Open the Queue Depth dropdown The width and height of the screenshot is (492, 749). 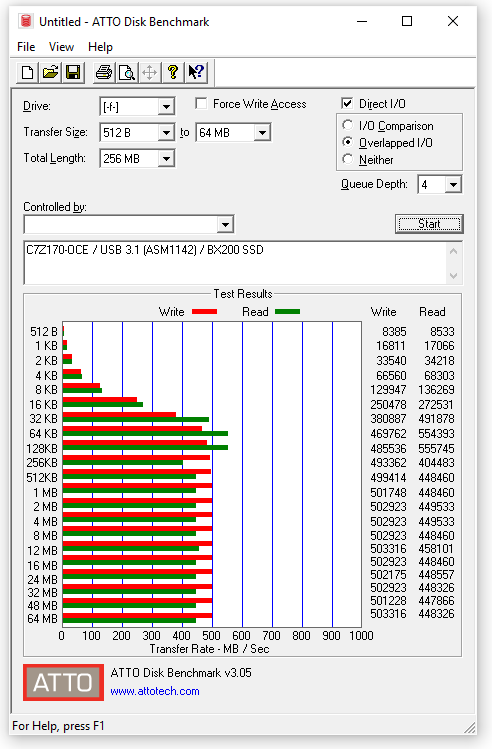click(453, 184)
